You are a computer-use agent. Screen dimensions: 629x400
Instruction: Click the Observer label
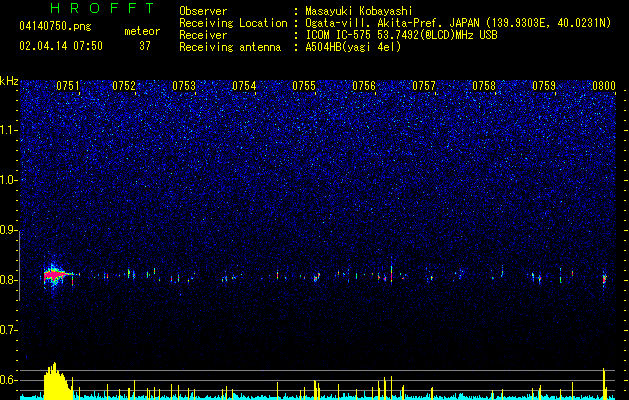[203, 11]
